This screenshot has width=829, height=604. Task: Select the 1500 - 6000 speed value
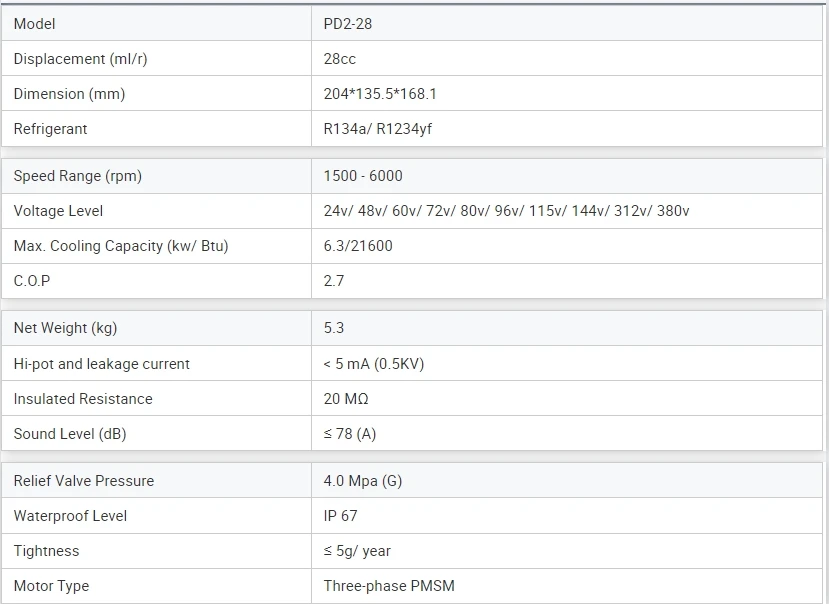pos(363,176)
